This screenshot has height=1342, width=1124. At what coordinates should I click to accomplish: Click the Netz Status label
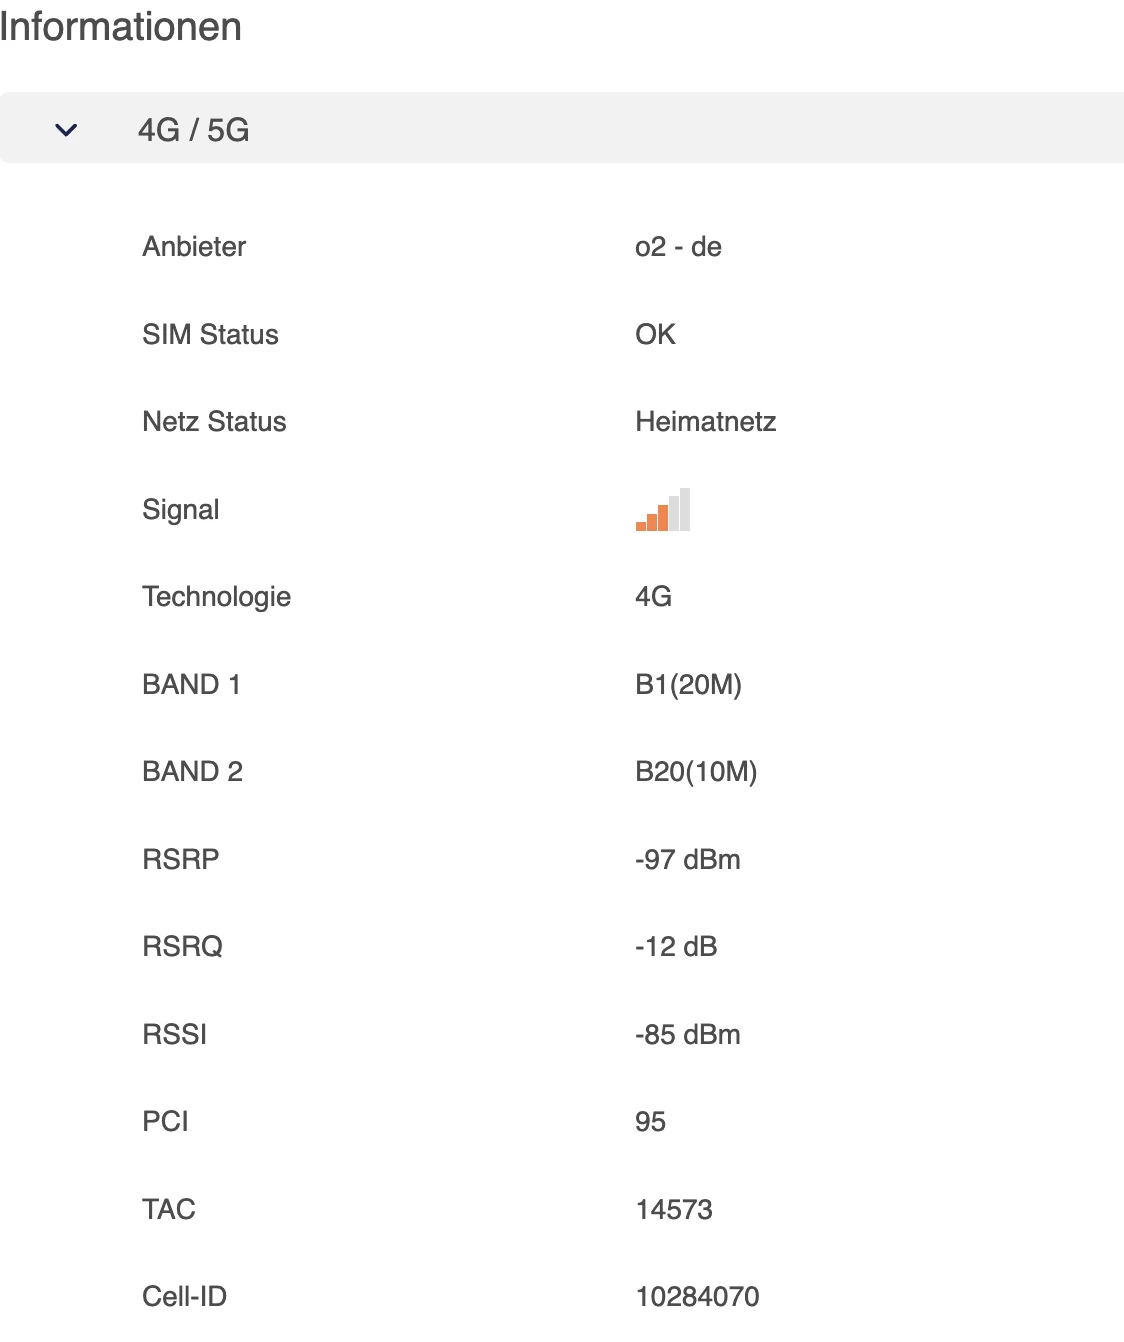click(x=214, y=422)
